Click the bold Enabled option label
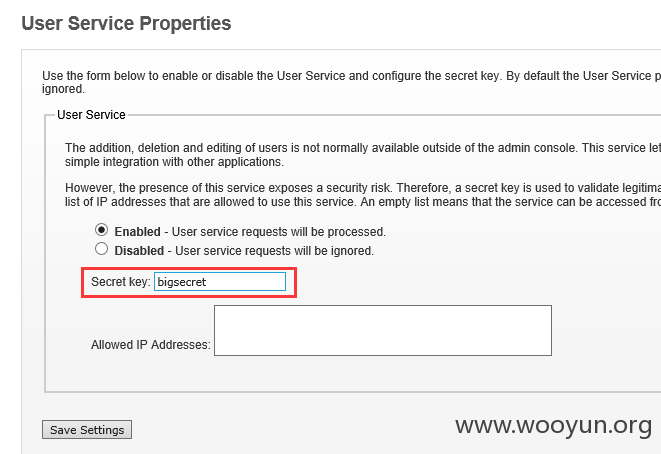The height and width of the screenshot is (454, 661). (x=137, y=232)
